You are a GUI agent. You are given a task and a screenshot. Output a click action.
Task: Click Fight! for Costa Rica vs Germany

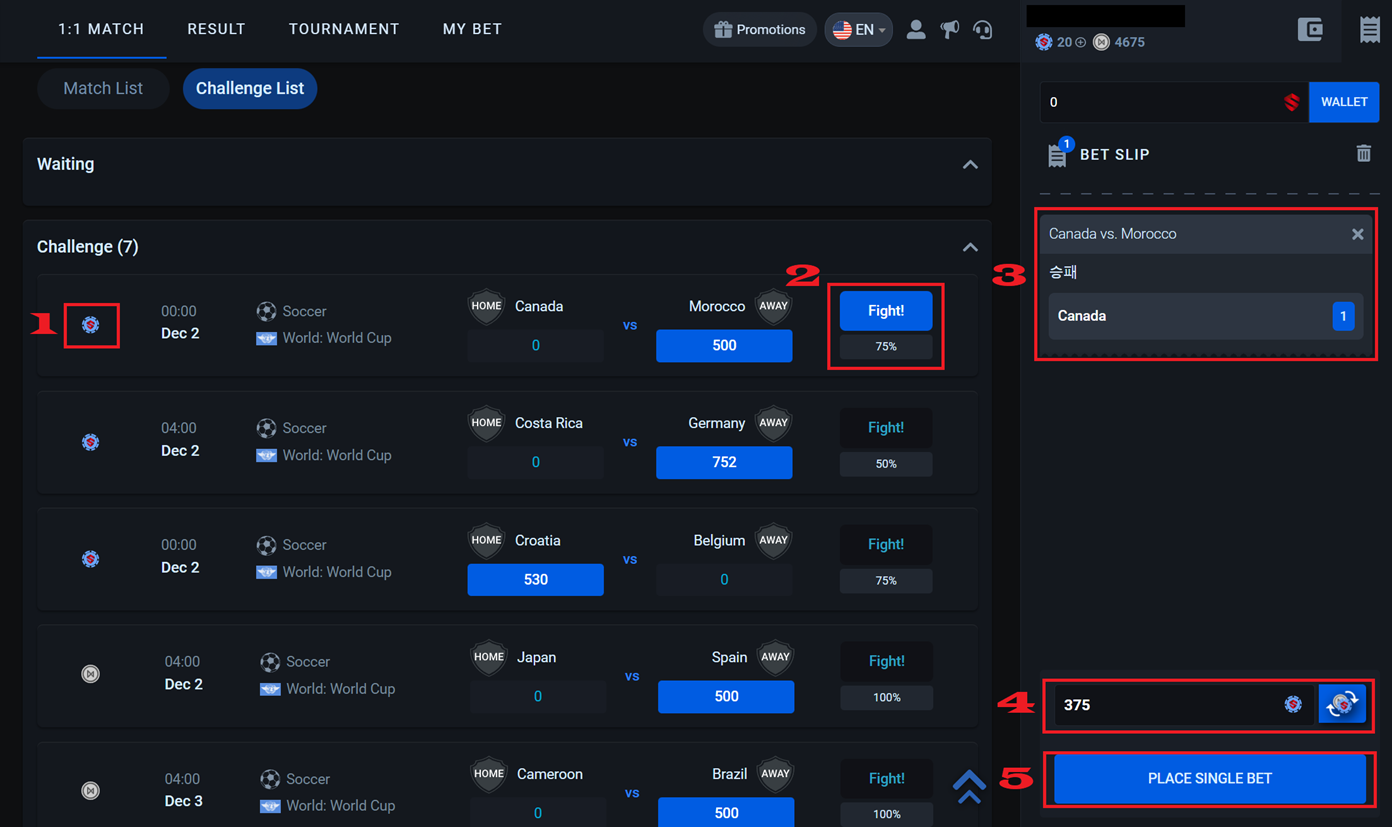pyautogui.click(x=885, y=428)
